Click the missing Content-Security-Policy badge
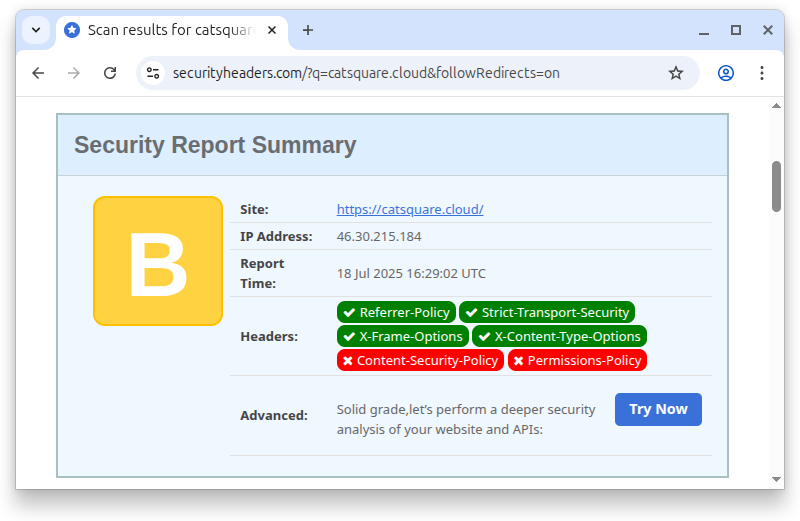Image resolution: width=800 pixels, height=521 pixels. tap(419, 360)
